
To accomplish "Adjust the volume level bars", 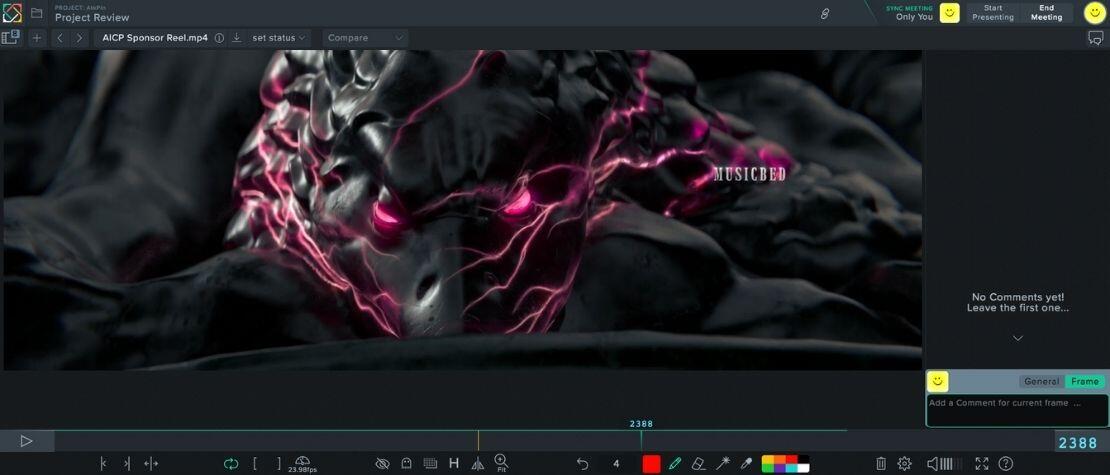I will point(951,464).
